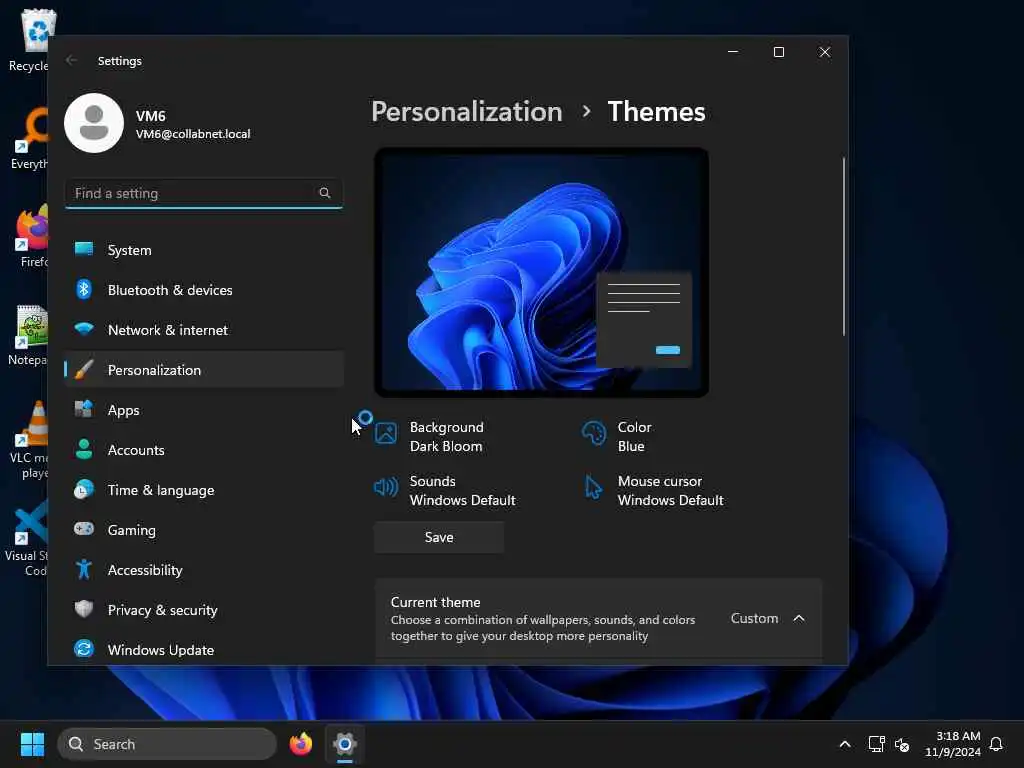
Task: Open Bluetooth & devices settings
Action: click(x=204, y=290)
